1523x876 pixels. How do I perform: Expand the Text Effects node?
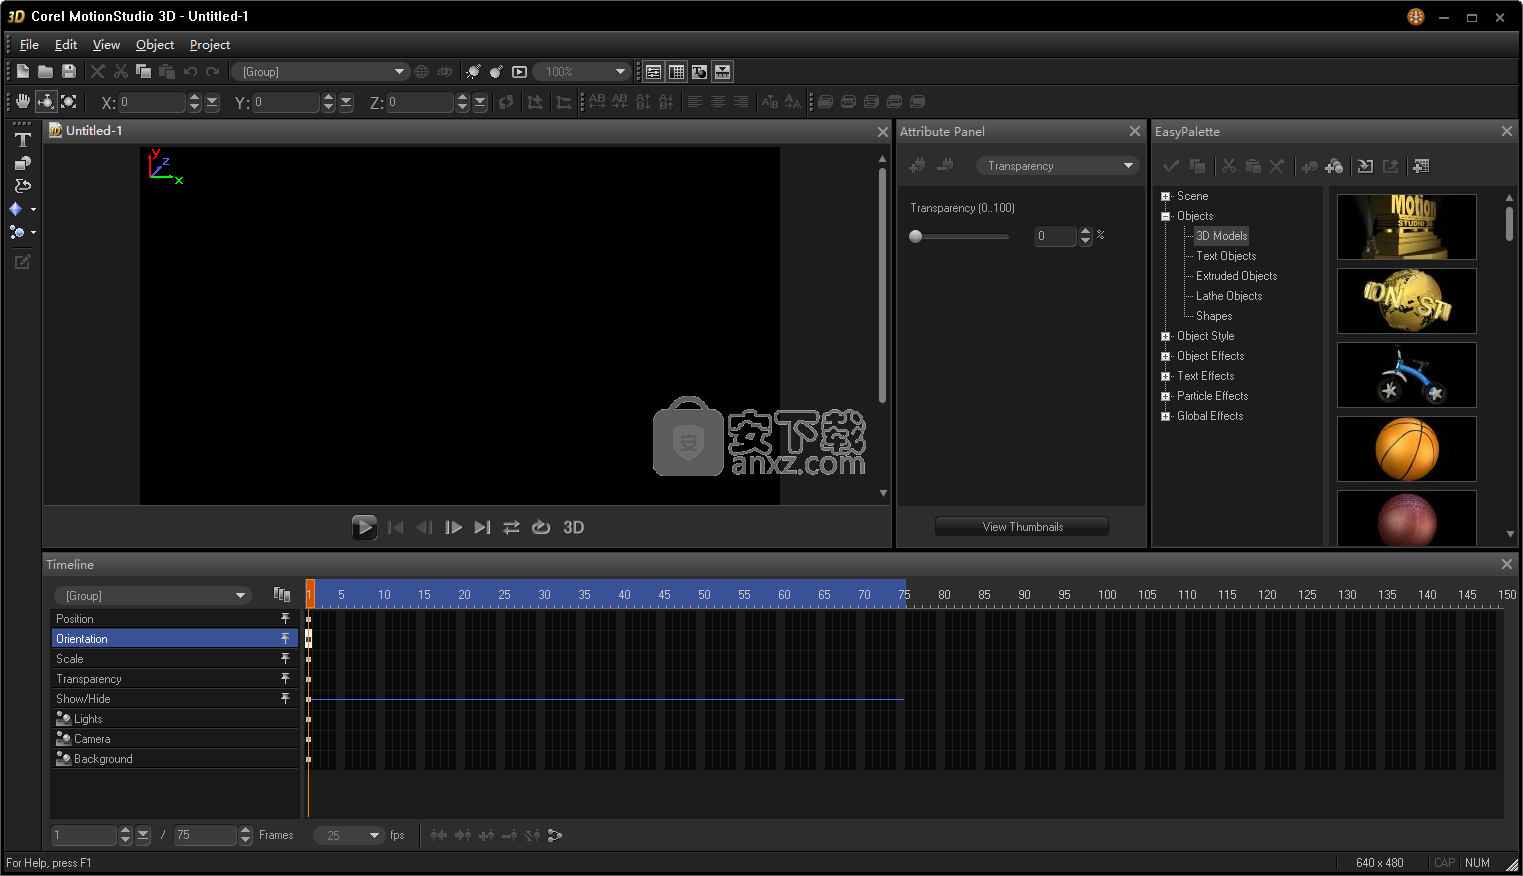tap(1165, 376)
